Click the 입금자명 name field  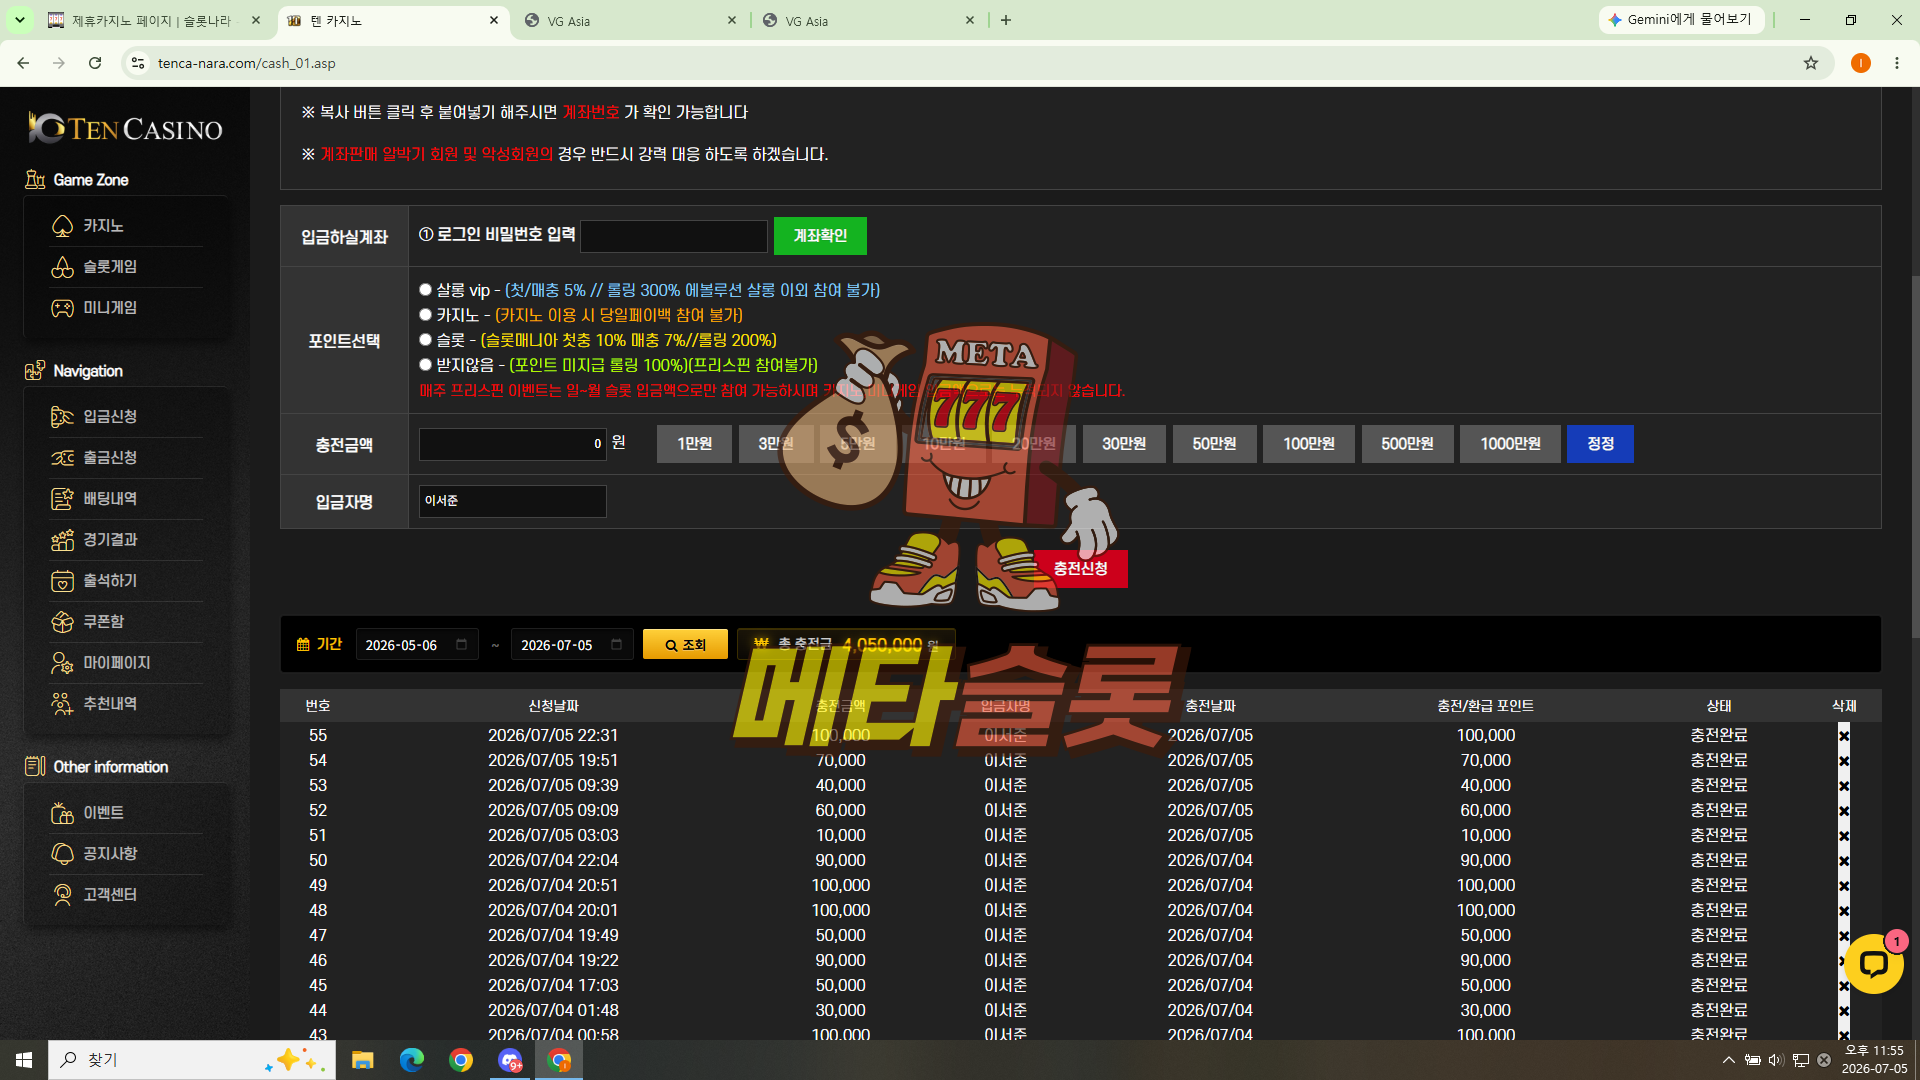pos(513,501)
